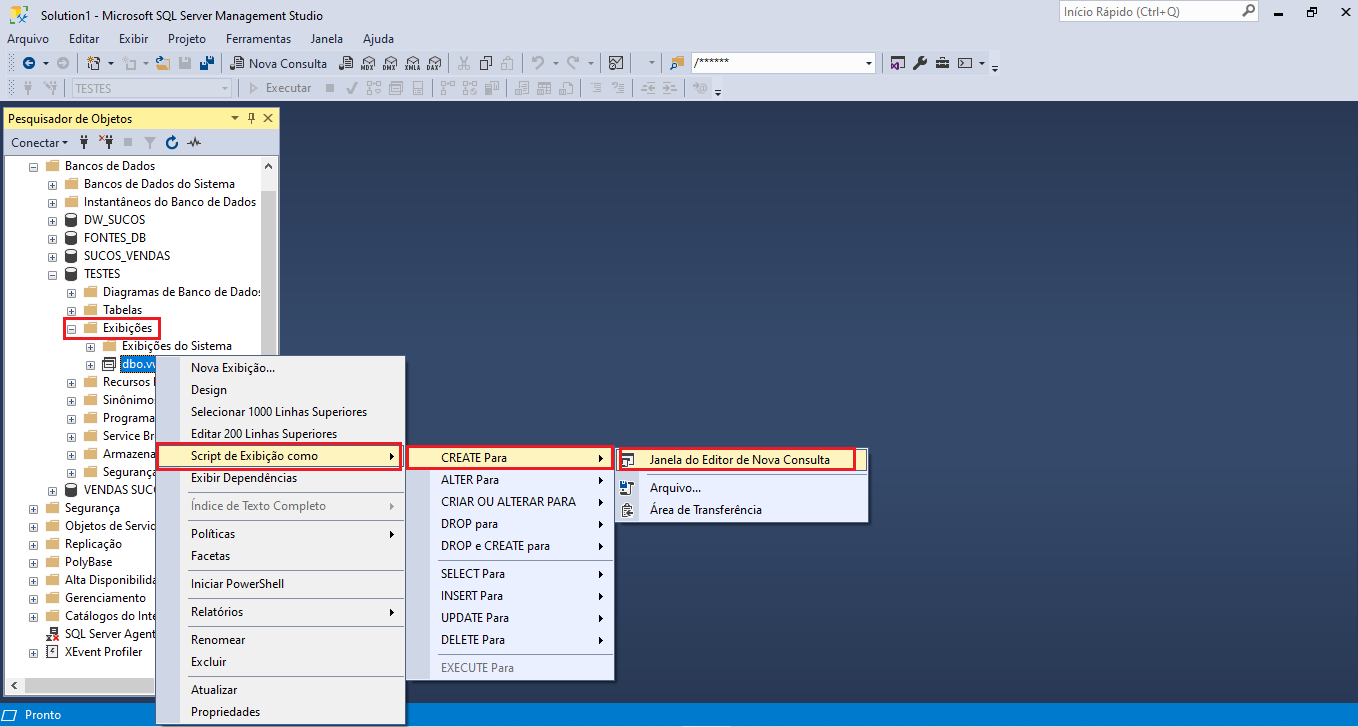Viewport: 1358px width, 727px height.
Task: Click the Filter funnel icon in Object Explorer
Action: point(150,143)
